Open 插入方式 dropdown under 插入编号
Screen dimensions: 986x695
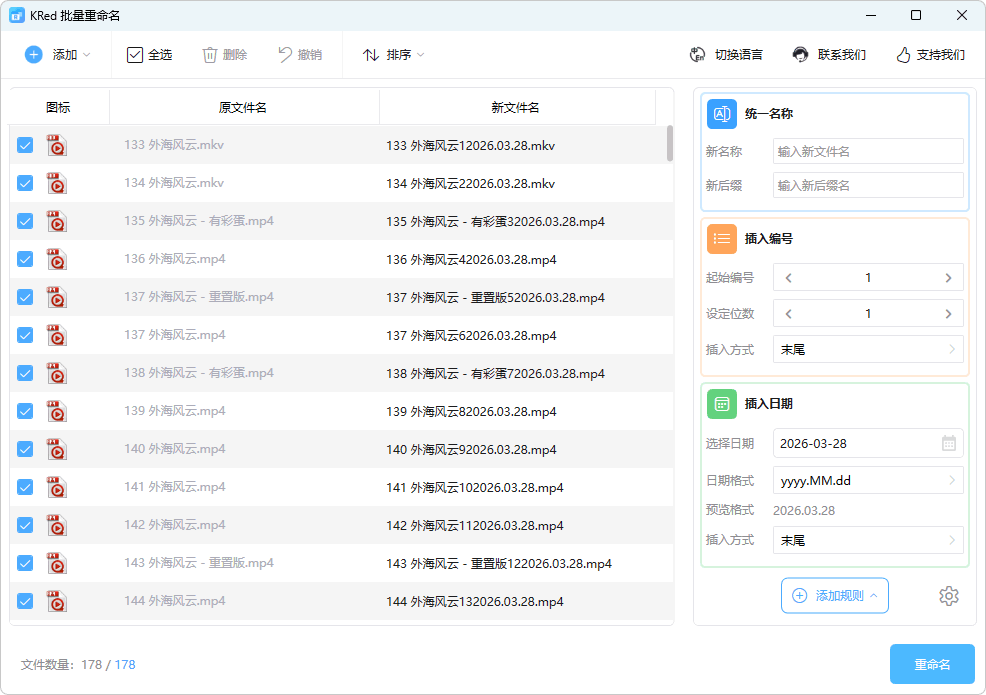tap(868, 350)
